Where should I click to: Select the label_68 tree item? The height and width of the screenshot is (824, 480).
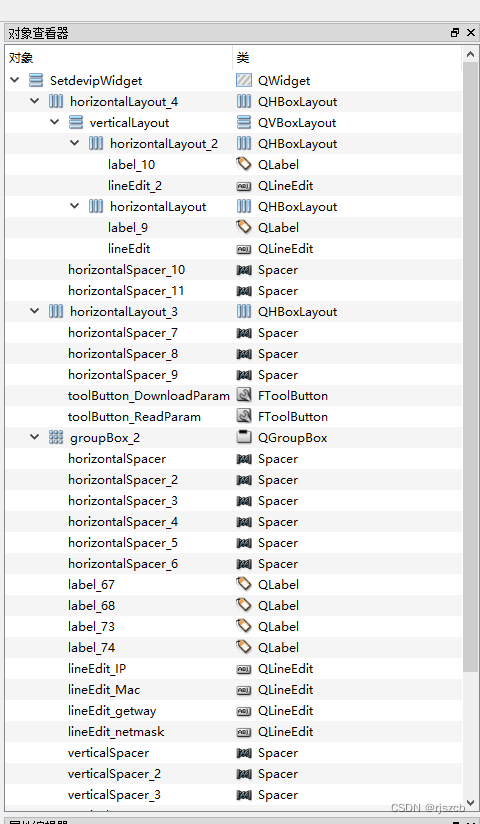pos(91,606)
